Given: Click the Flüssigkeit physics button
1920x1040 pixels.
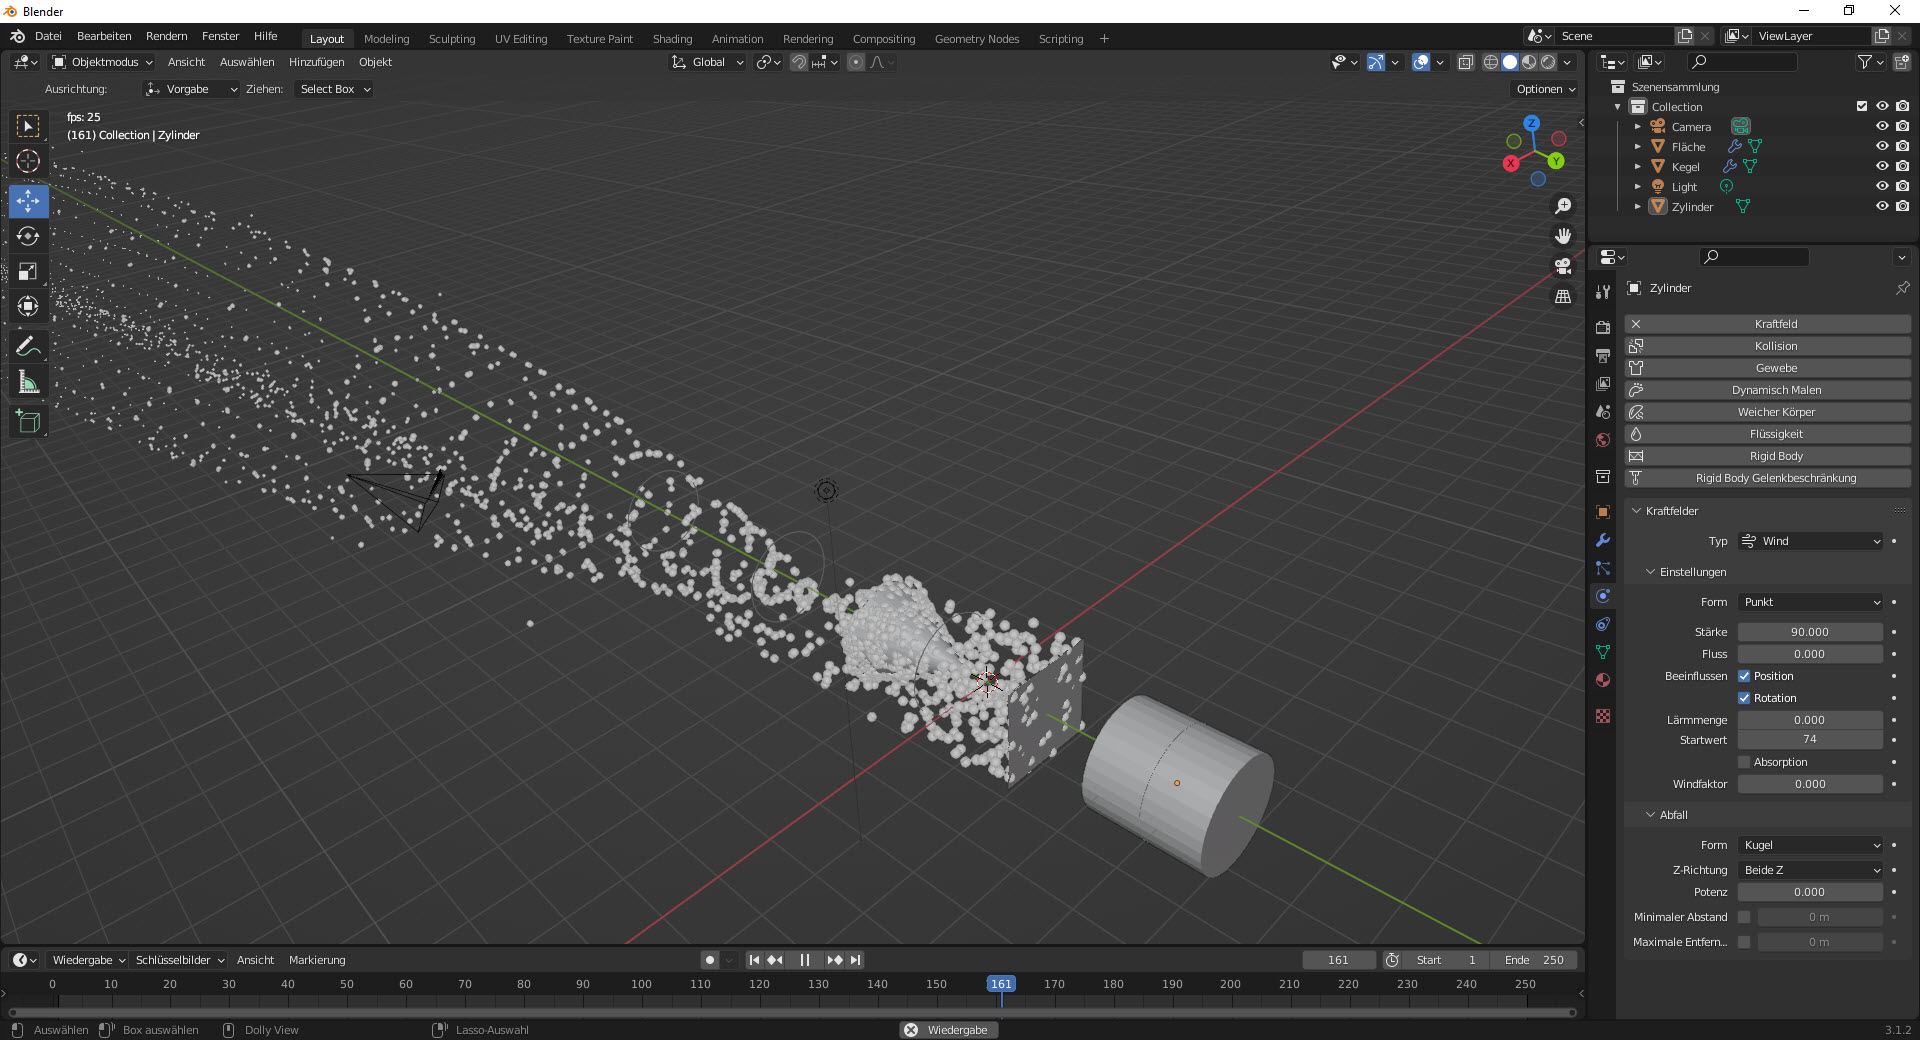Looking at the screenshot, I should (x=1767, y=434).
